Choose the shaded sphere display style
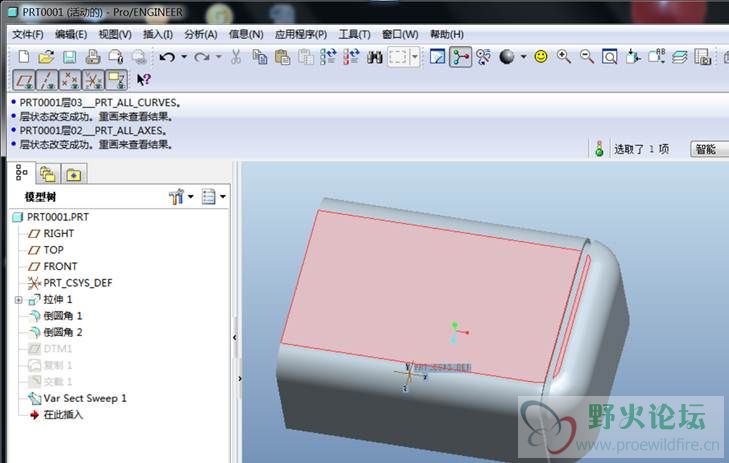The height and width of the screenshot is (463, 729). (507, 57)
